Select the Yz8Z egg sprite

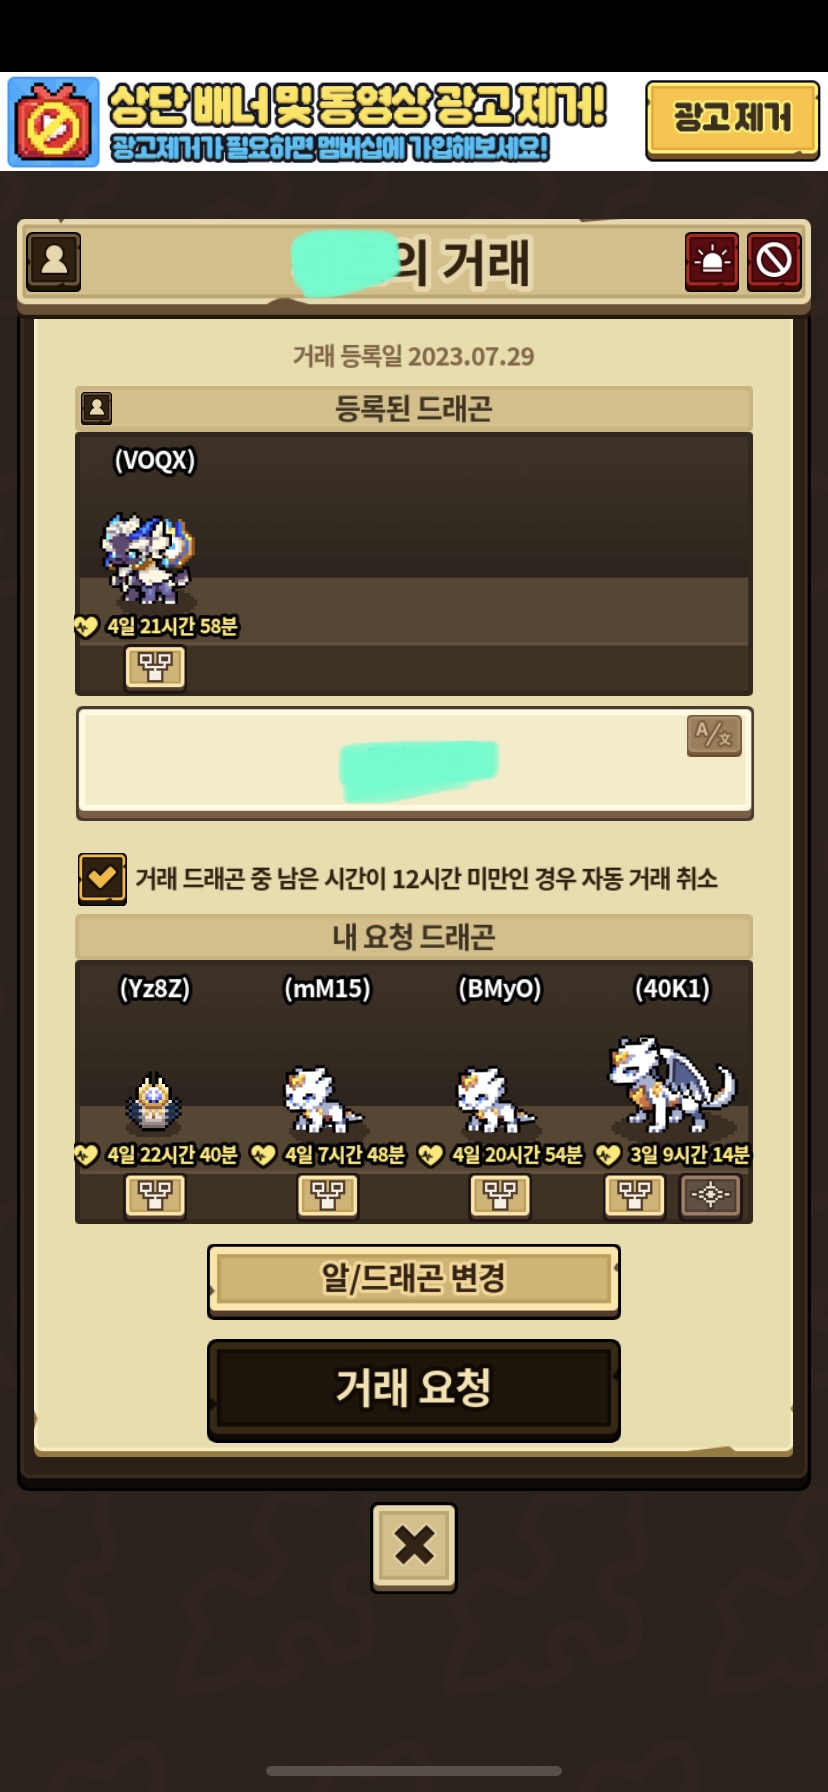(x=153, y=1101)
